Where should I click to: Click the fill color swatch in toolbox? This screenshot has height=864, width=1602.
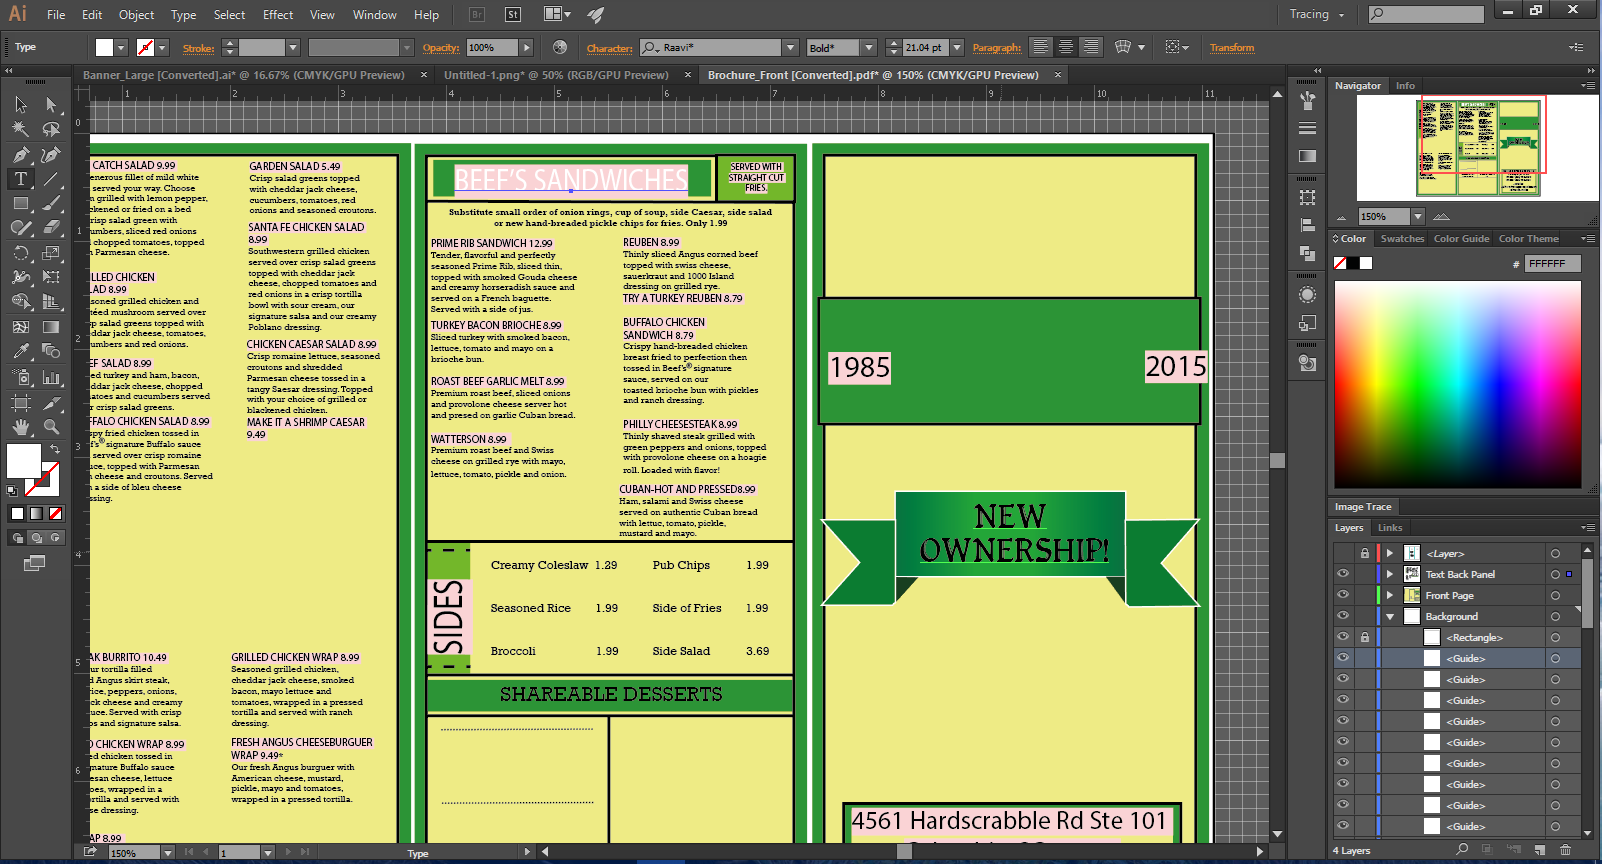(24, 461)
